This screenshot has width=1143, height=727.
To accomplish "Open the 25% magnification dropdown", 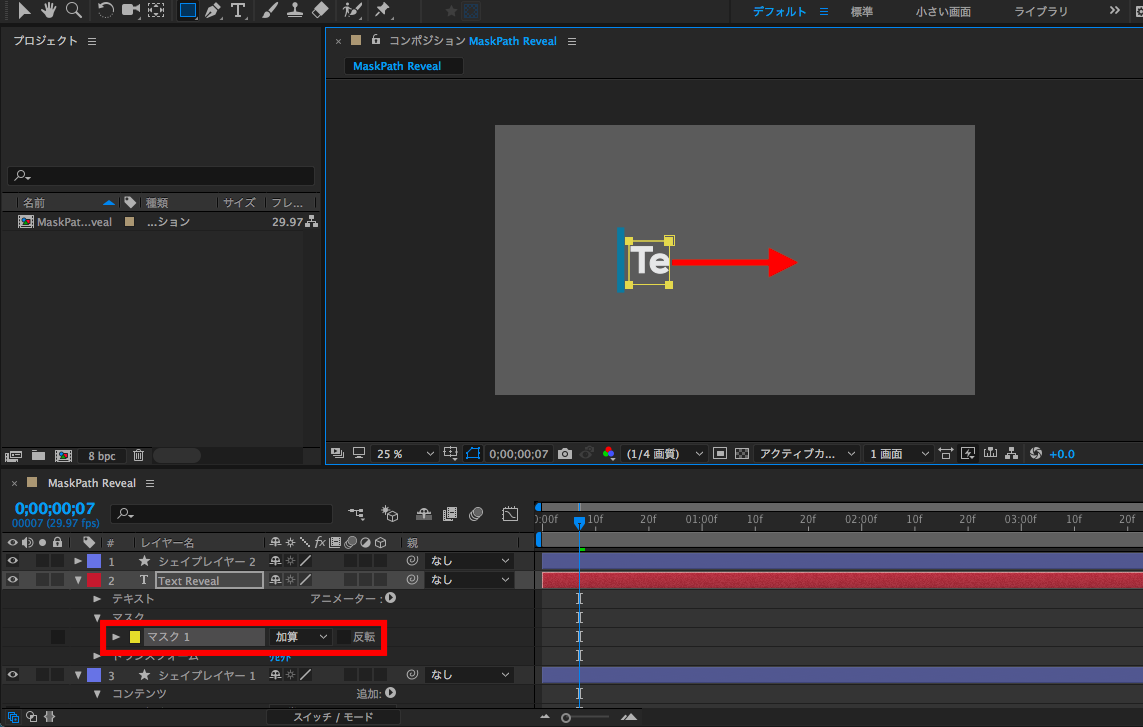I will click(405, 454).
